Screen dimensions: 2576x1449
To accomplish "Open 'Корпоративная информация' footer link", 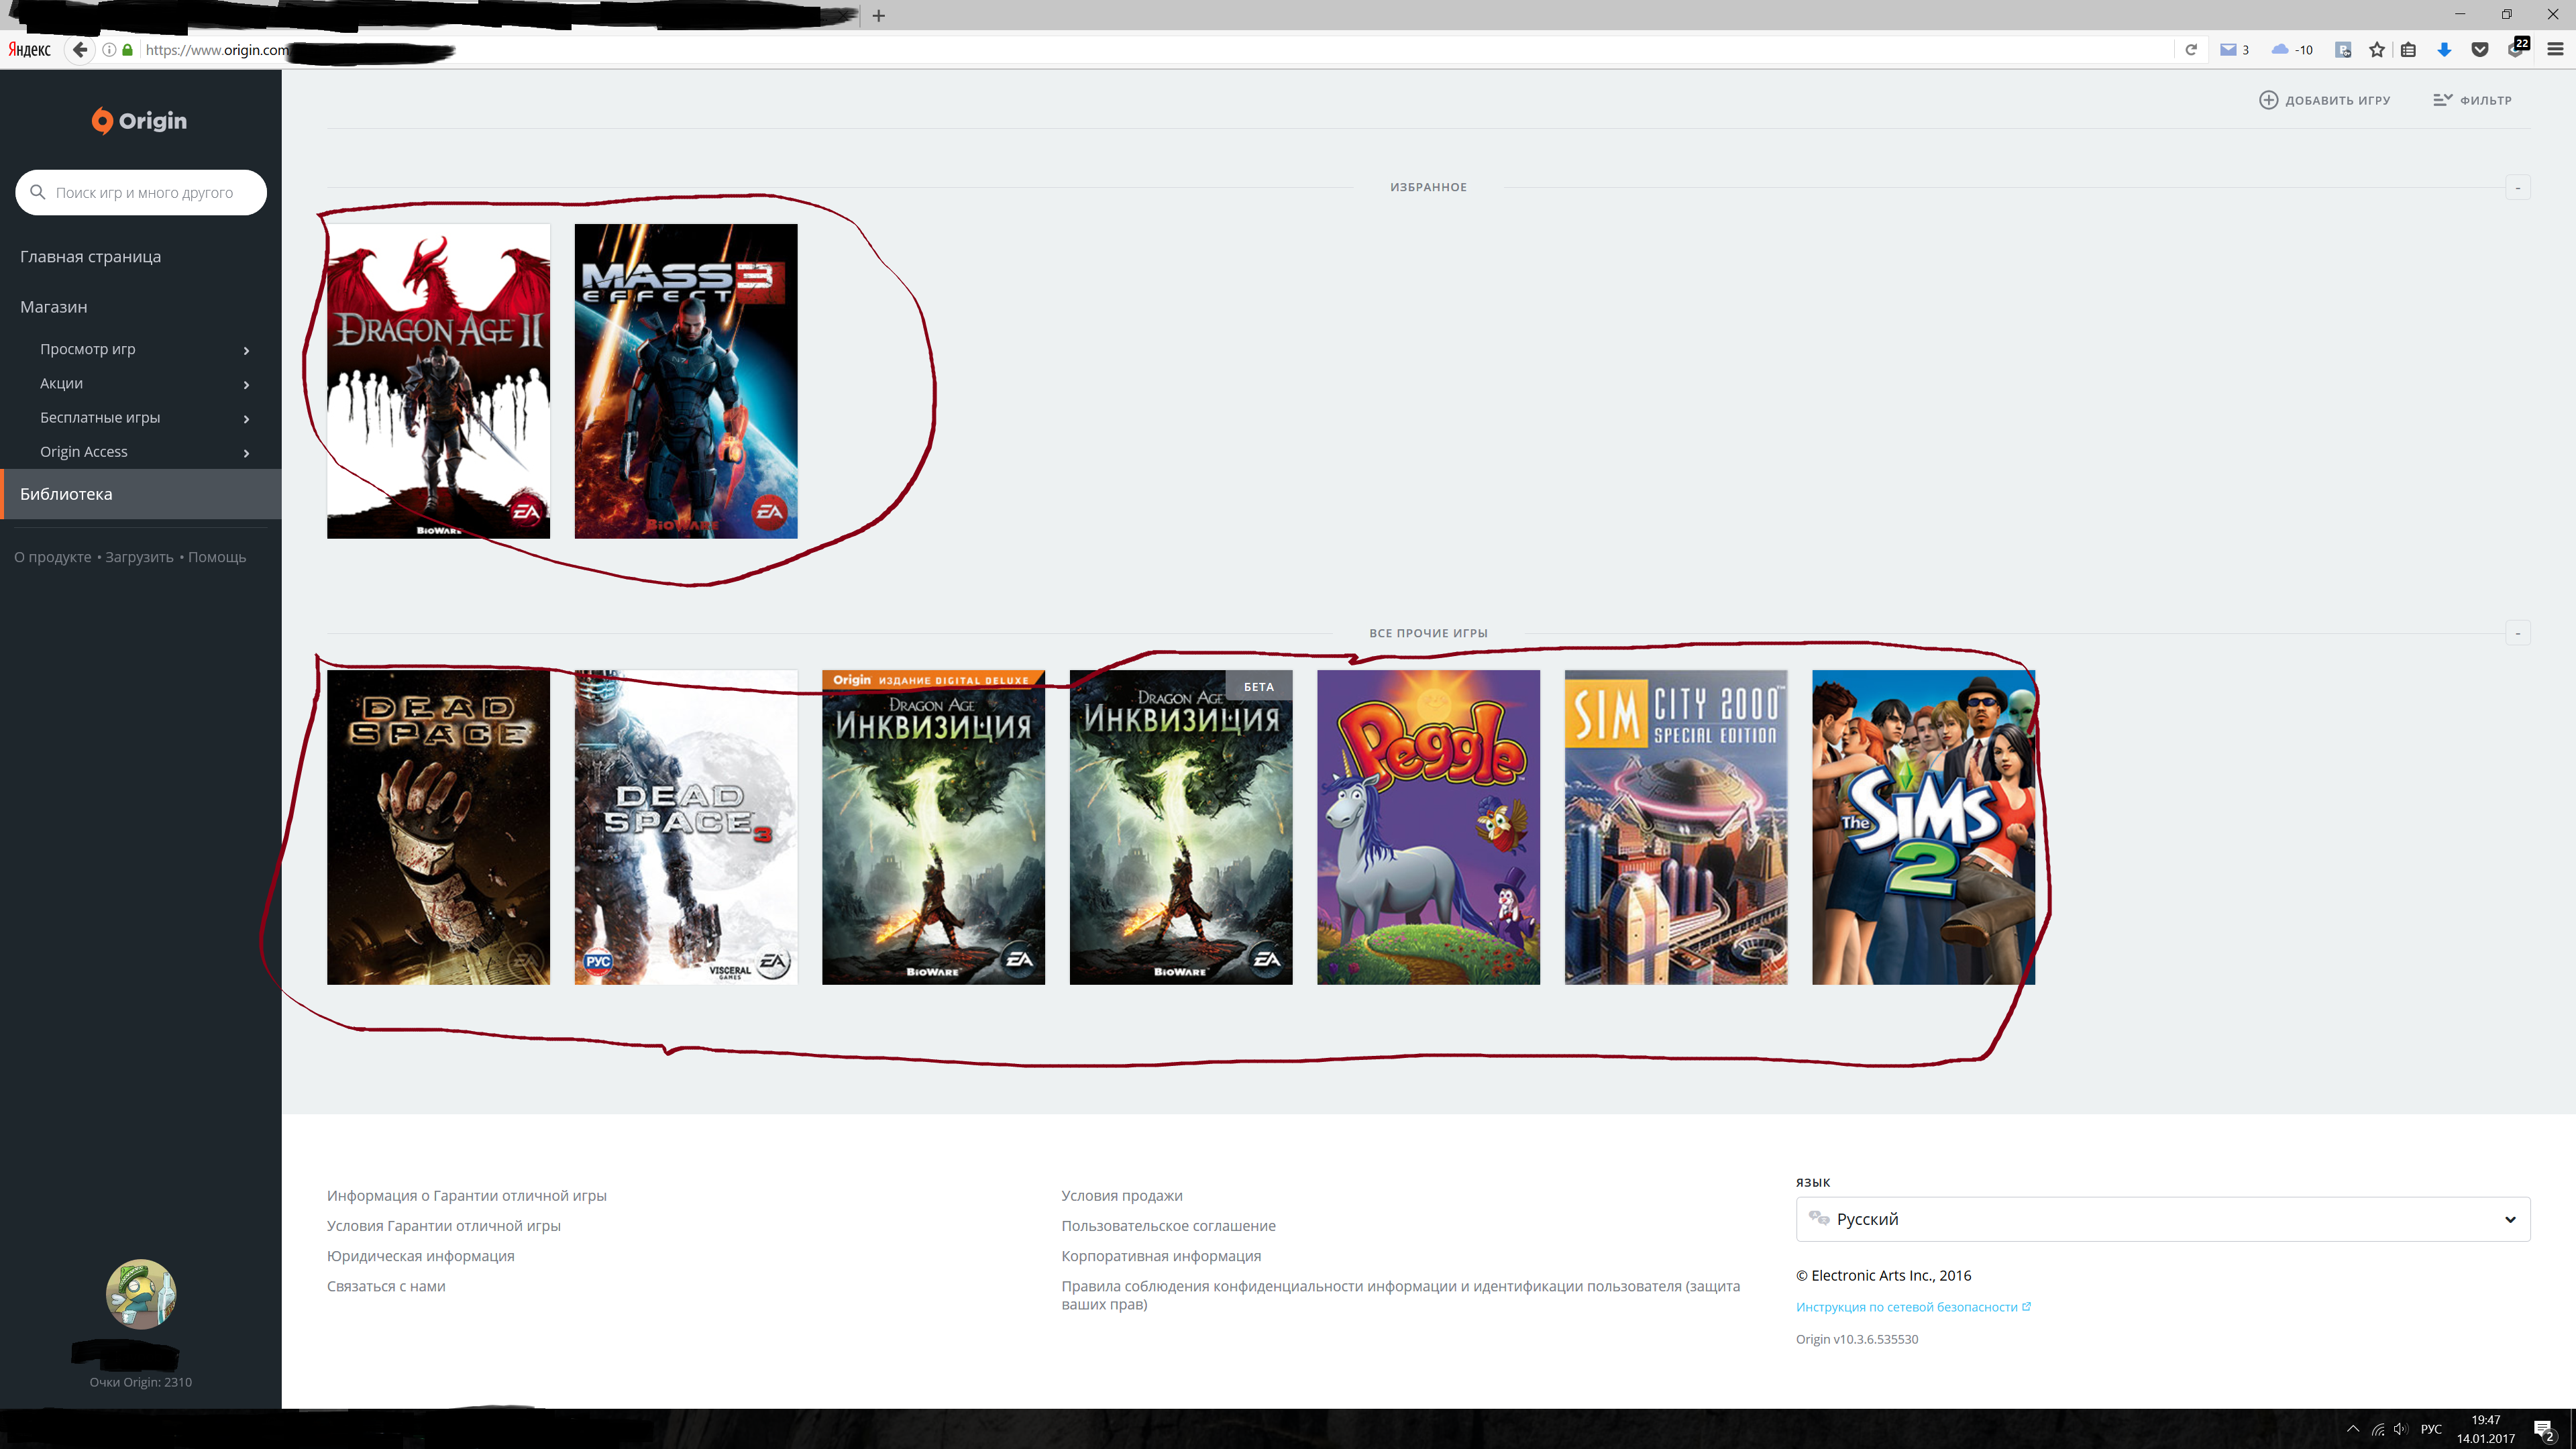I will pyautogui.click(x=1161, y=1256).
